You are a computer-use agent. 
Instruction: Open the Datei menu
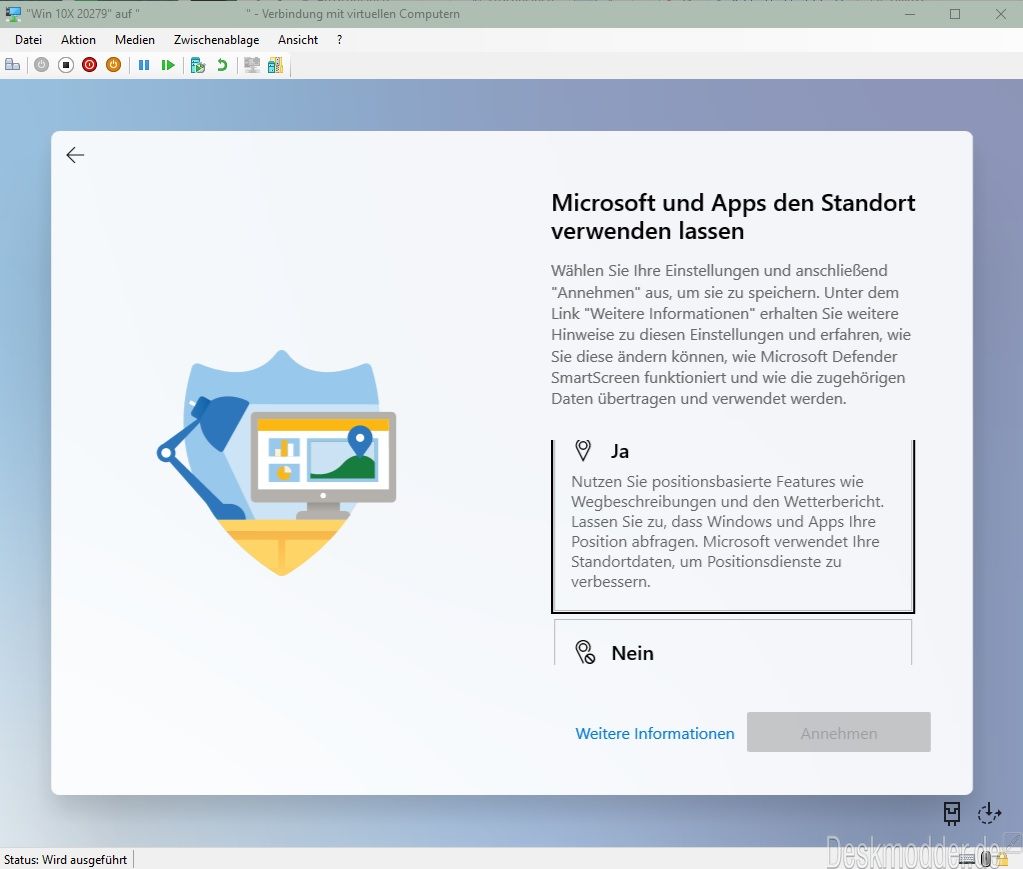point(29,40)
